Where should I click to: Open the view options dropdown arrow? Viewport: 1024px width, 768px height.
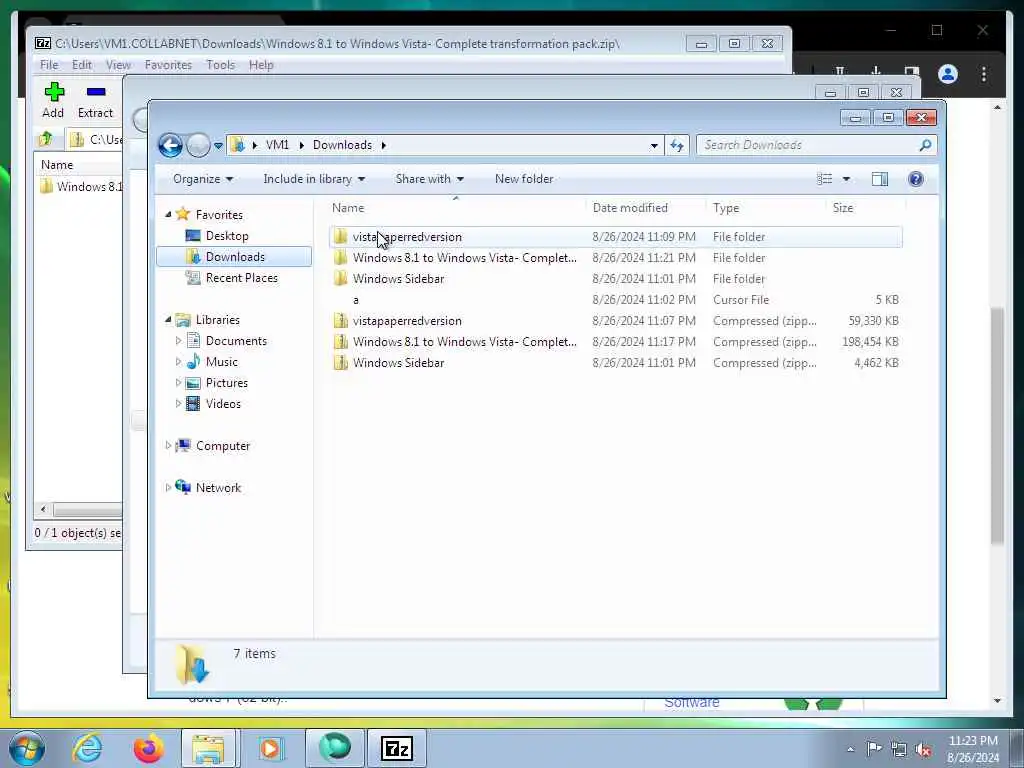pyautogui.click(x=846, y=179)
